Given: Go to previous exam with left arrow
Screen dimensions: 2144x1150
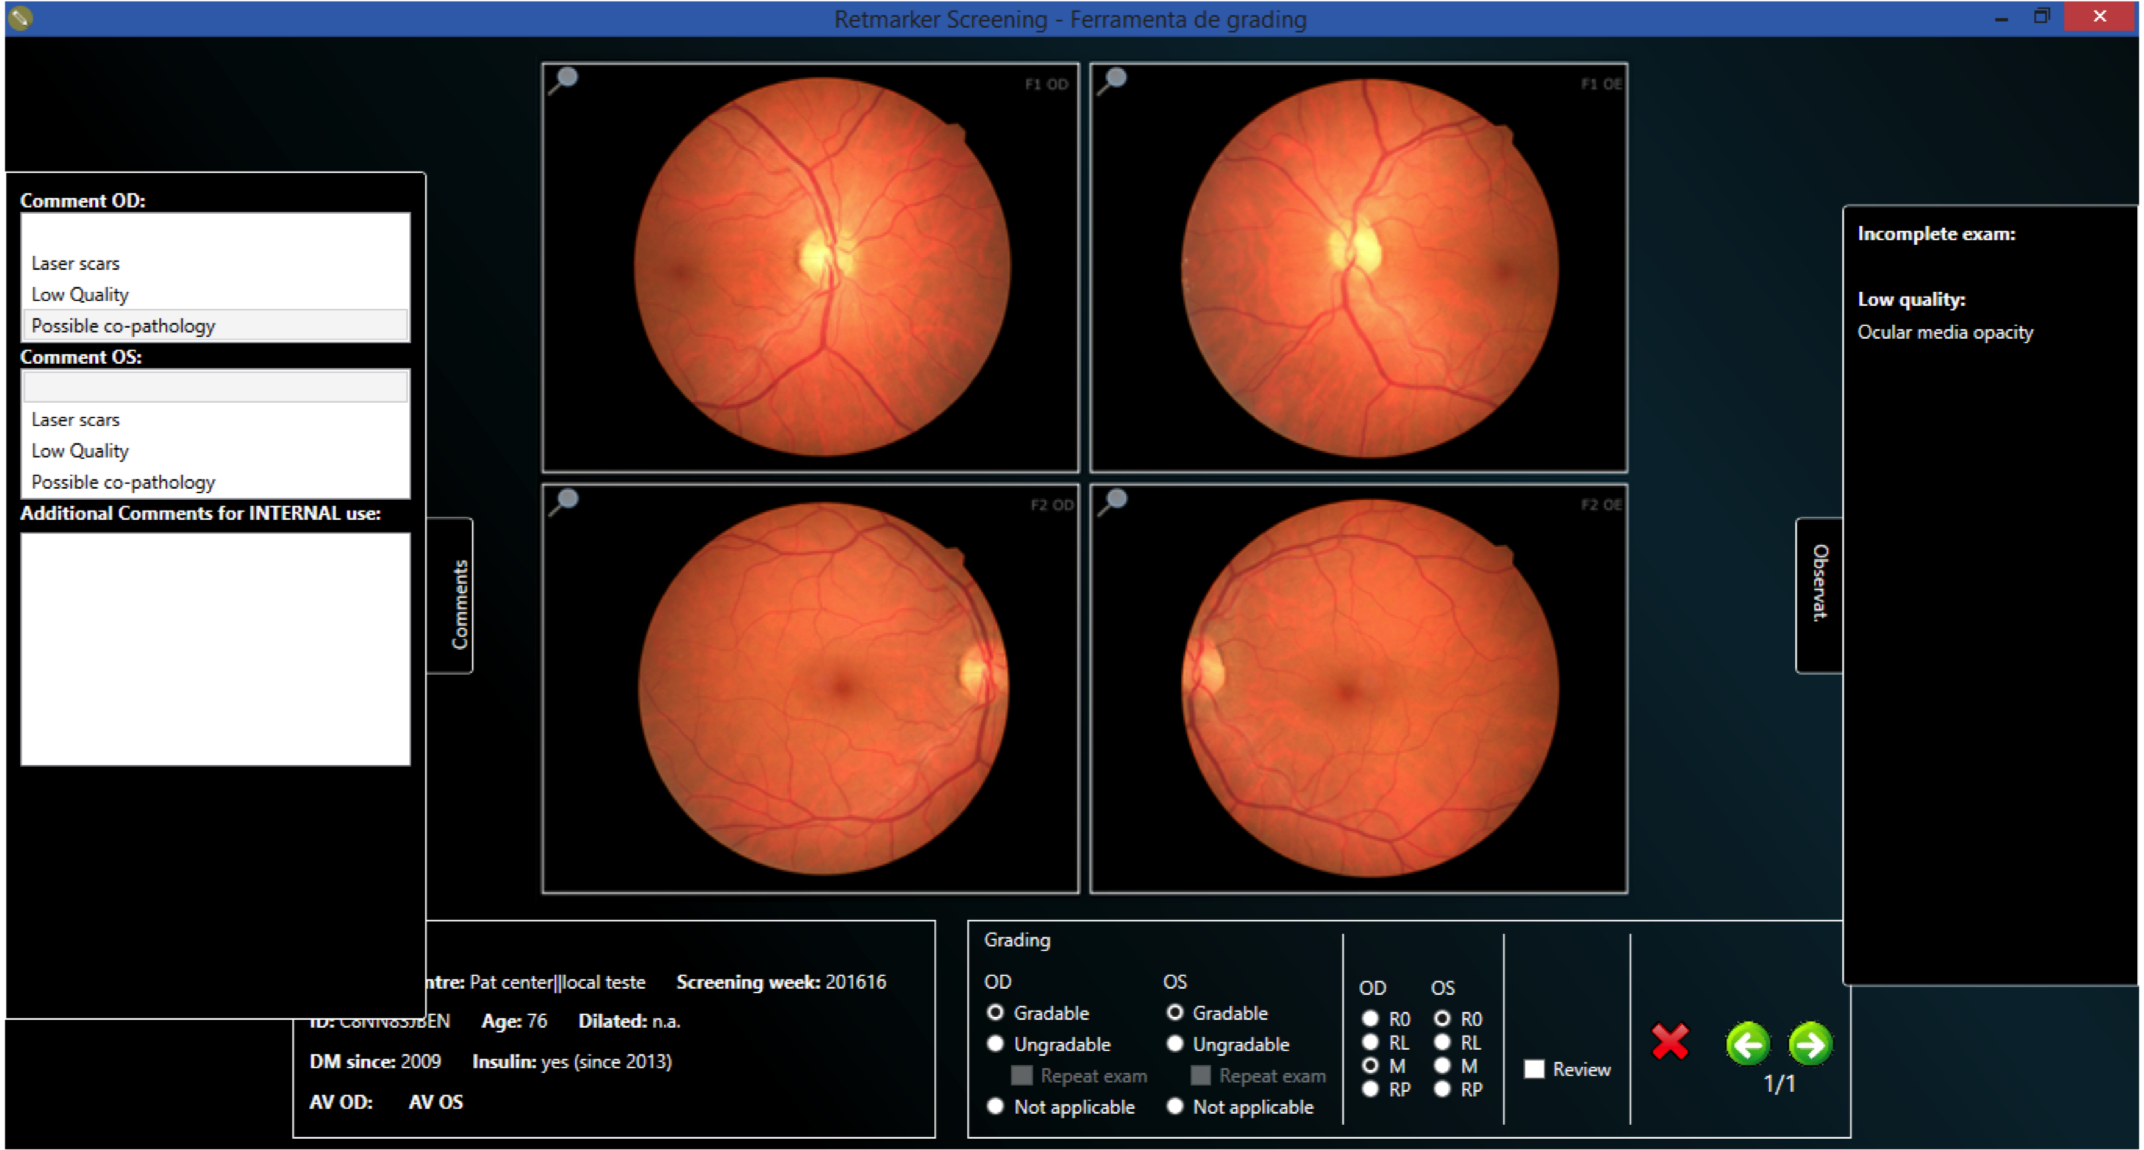Looking at the screenshot, I should (x=1747, y=1044).
